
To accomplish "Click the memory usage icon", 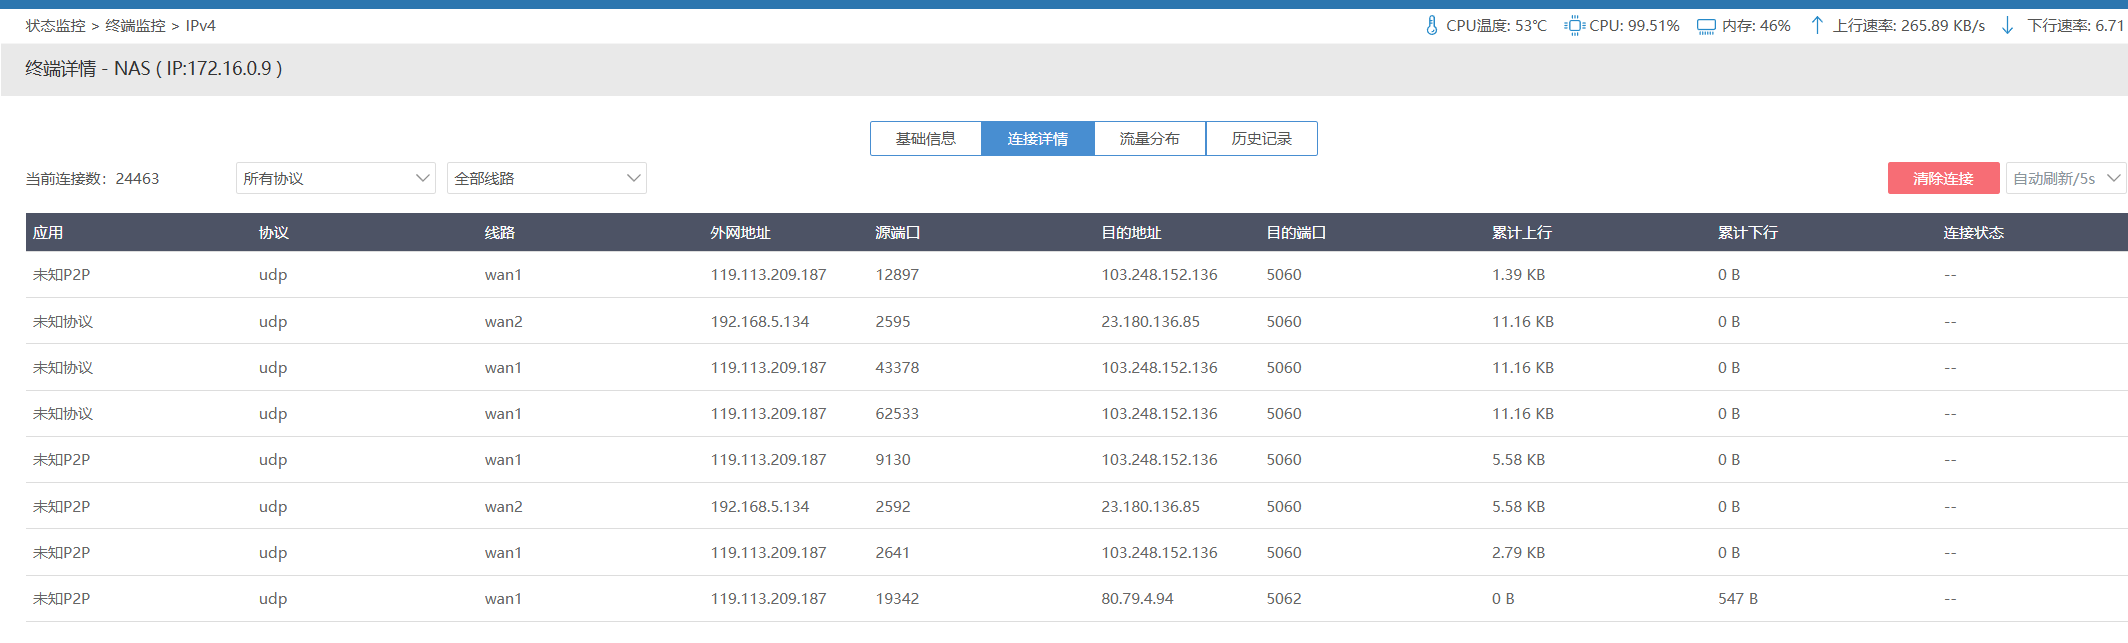I will point(1706,26).
